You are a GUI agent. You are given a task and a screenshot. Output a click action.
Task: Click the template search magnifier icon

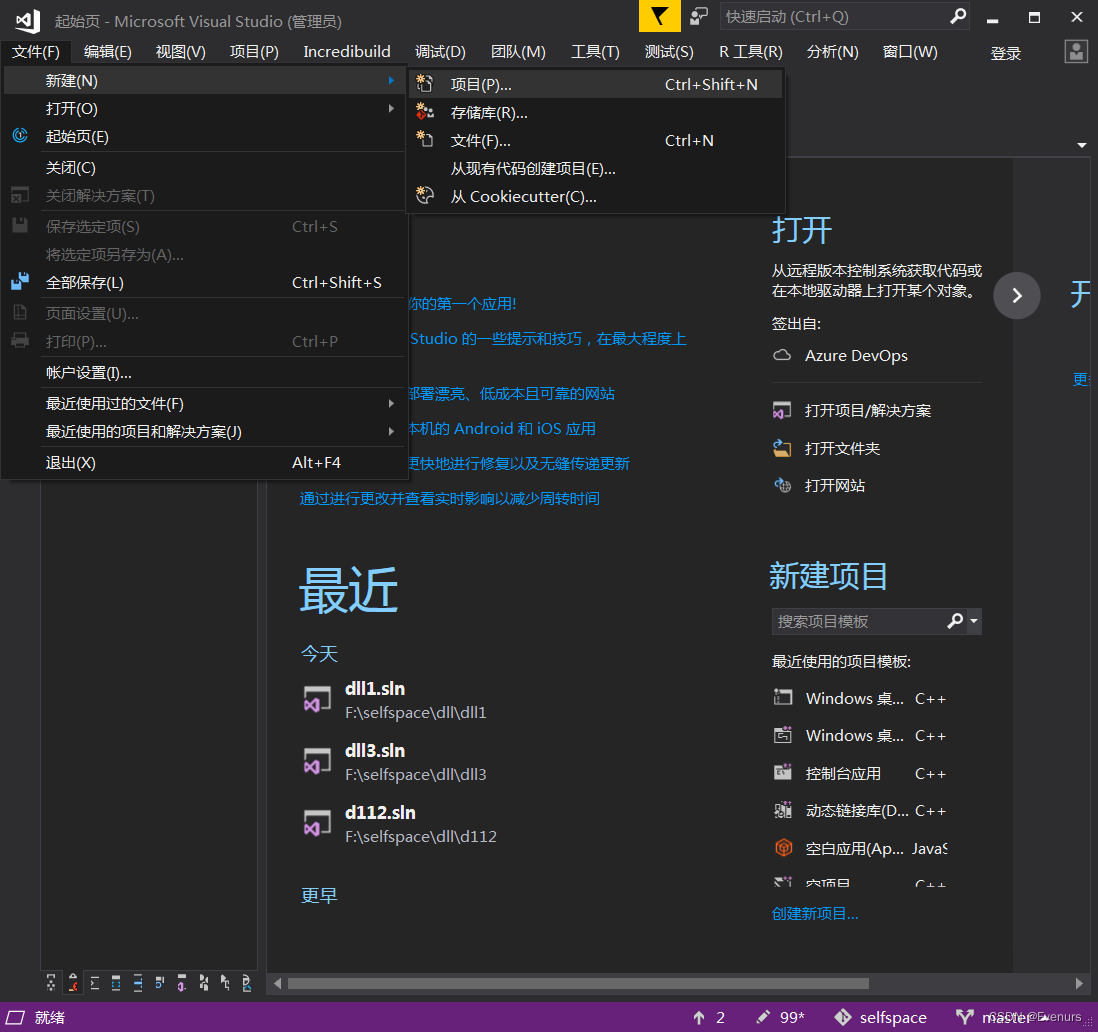click(954, 621)
